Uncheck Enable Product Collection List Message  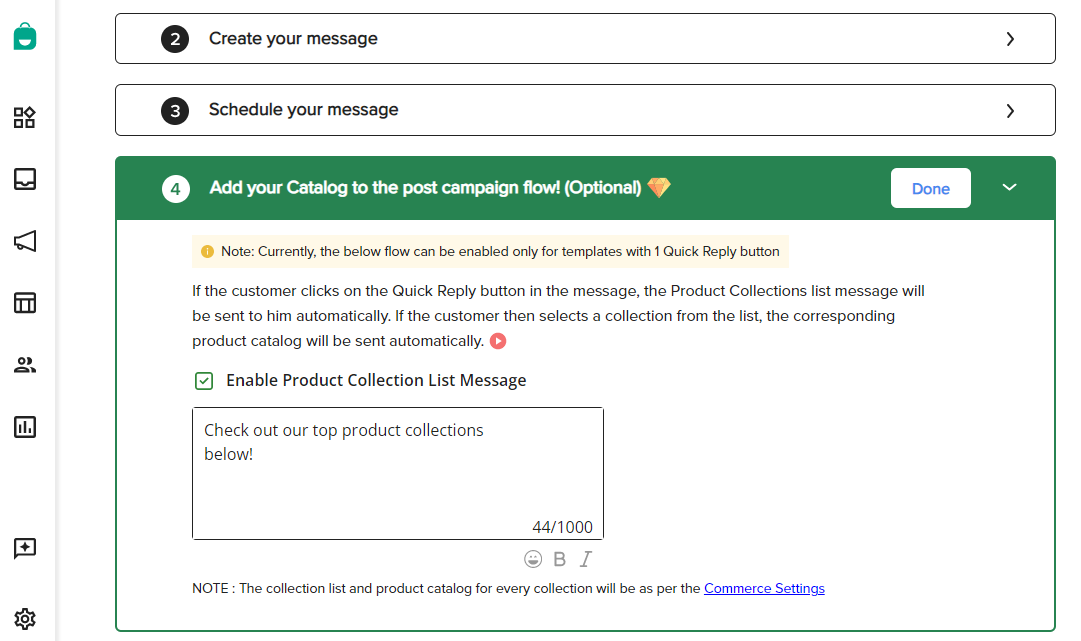click(204, 380)
